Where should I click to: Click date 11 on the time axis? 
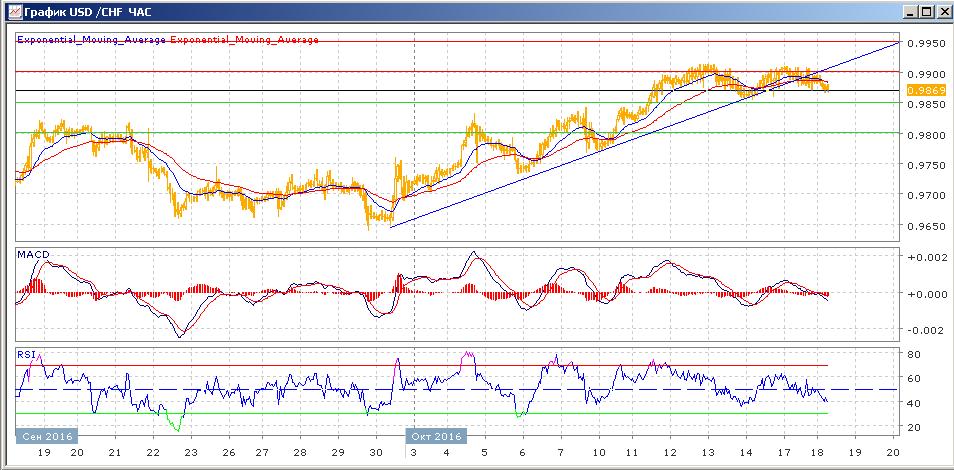click(x=632, y=453)
